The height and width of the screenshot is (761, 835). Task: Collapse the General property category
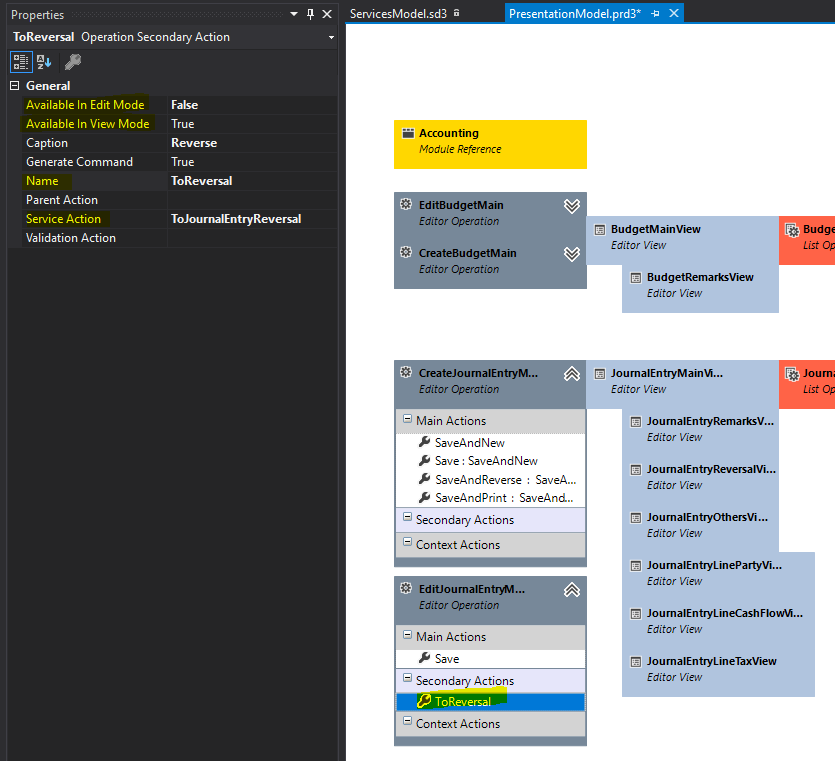(x=15, y=86)
